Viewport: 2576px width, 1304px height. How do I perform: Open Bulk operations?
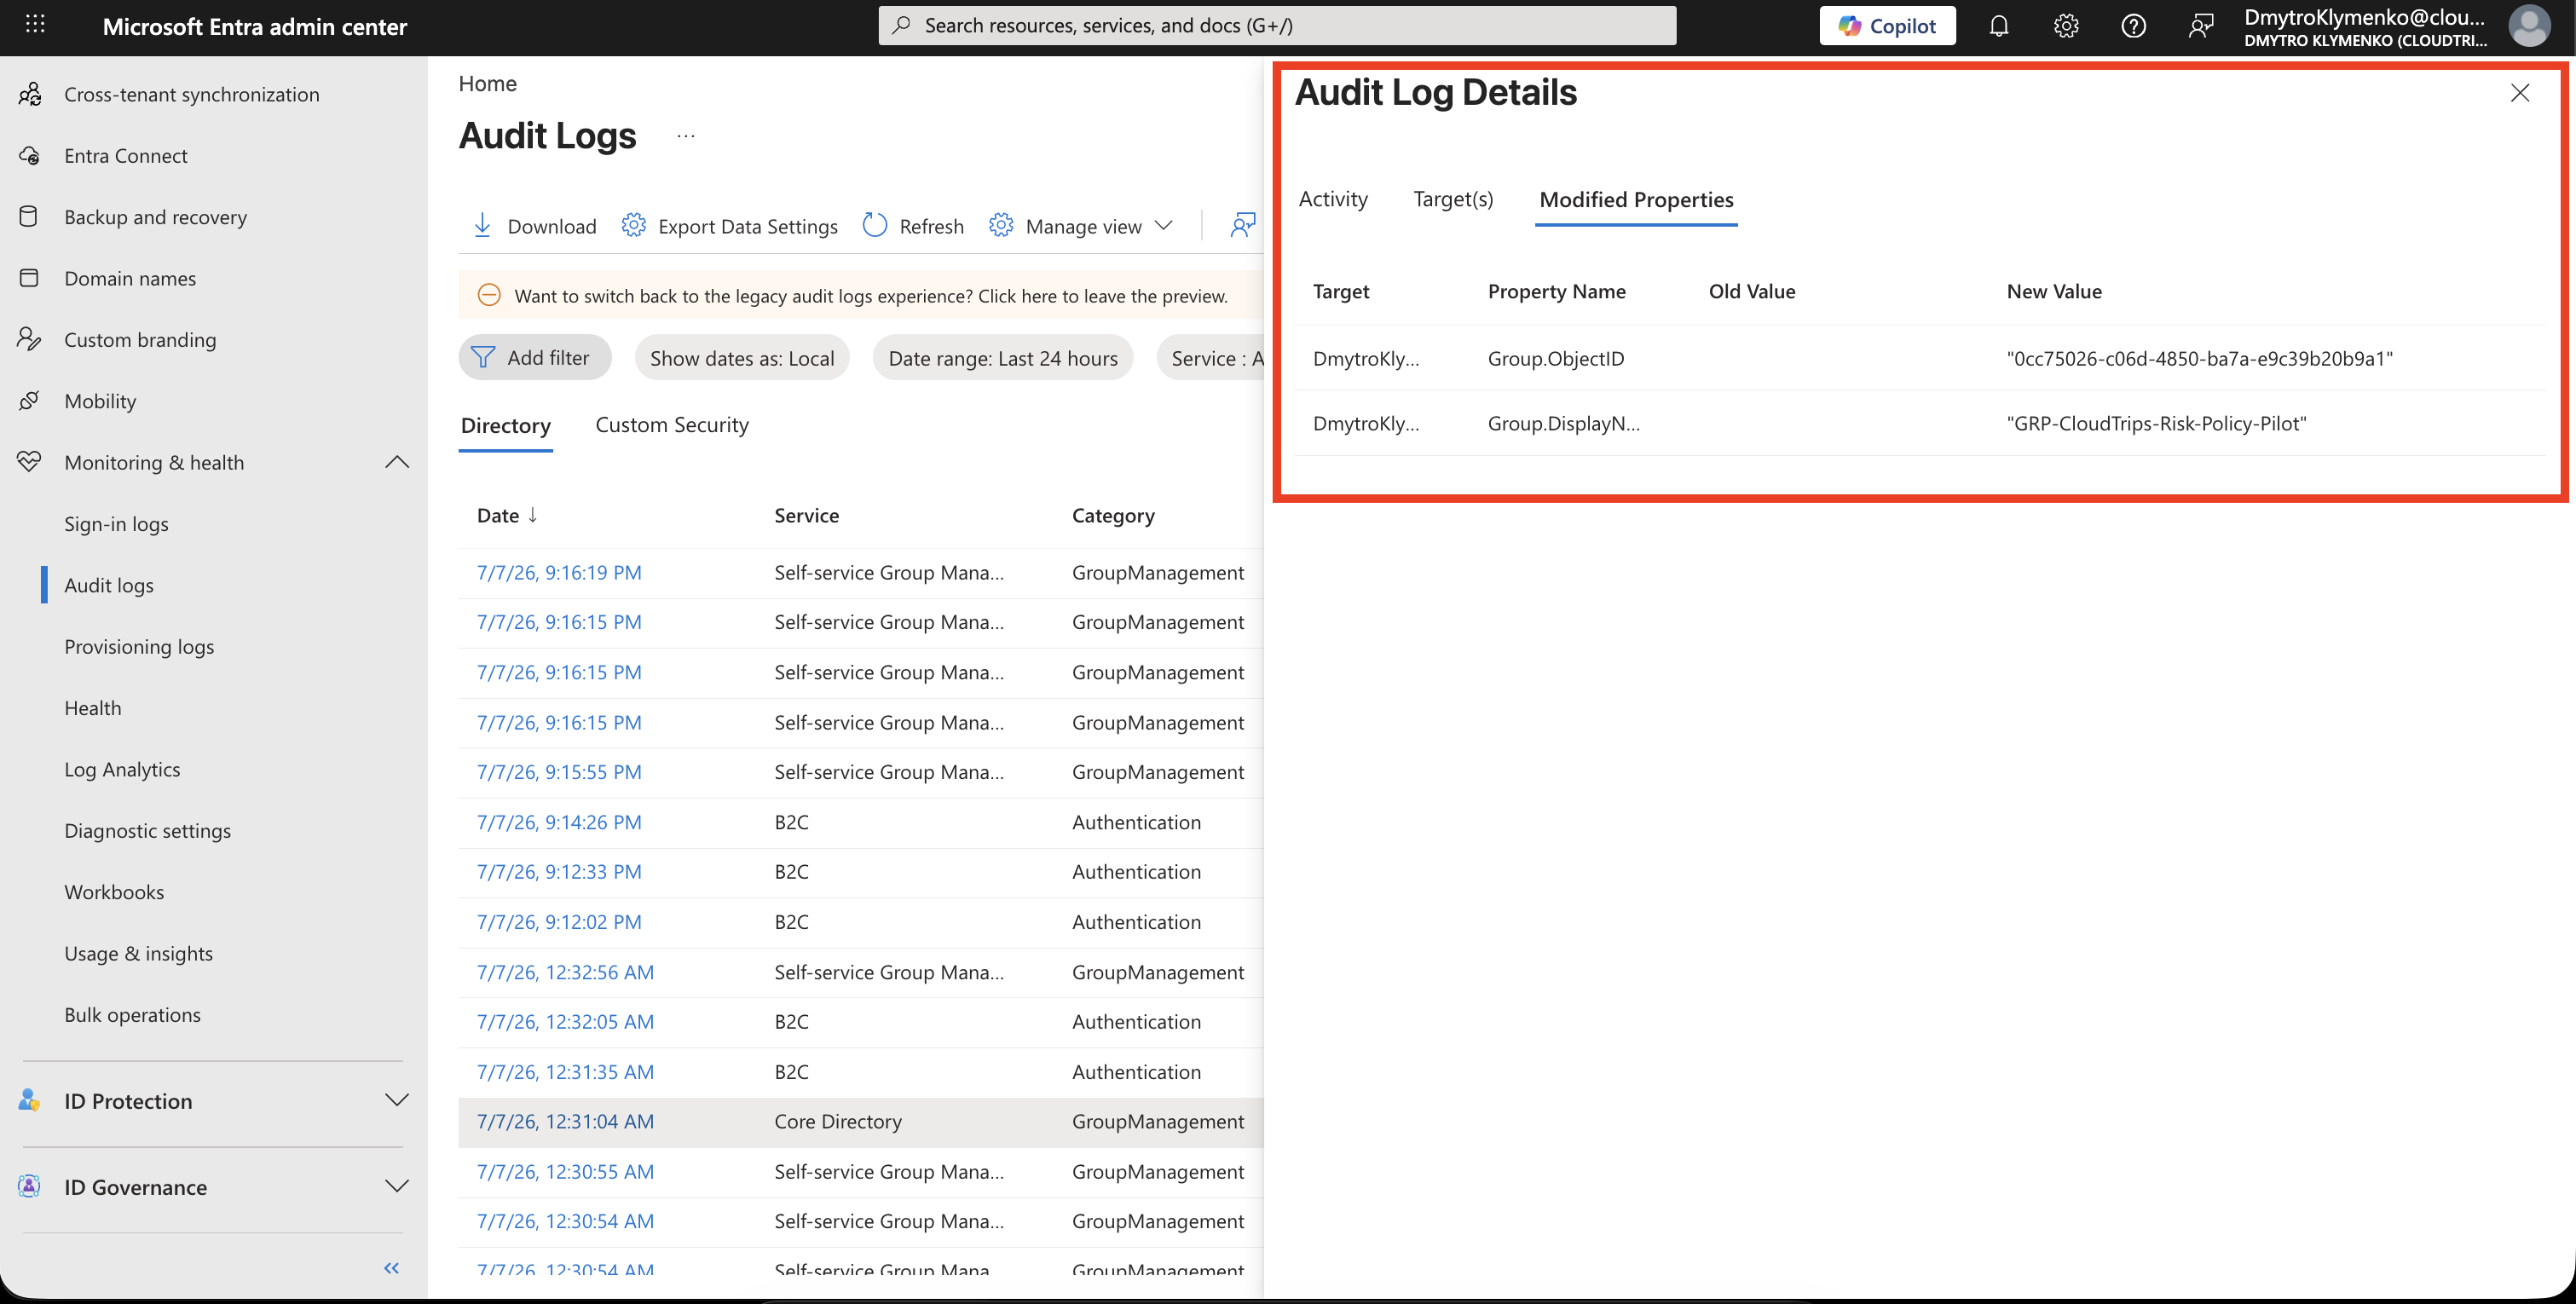[132, 1014]
